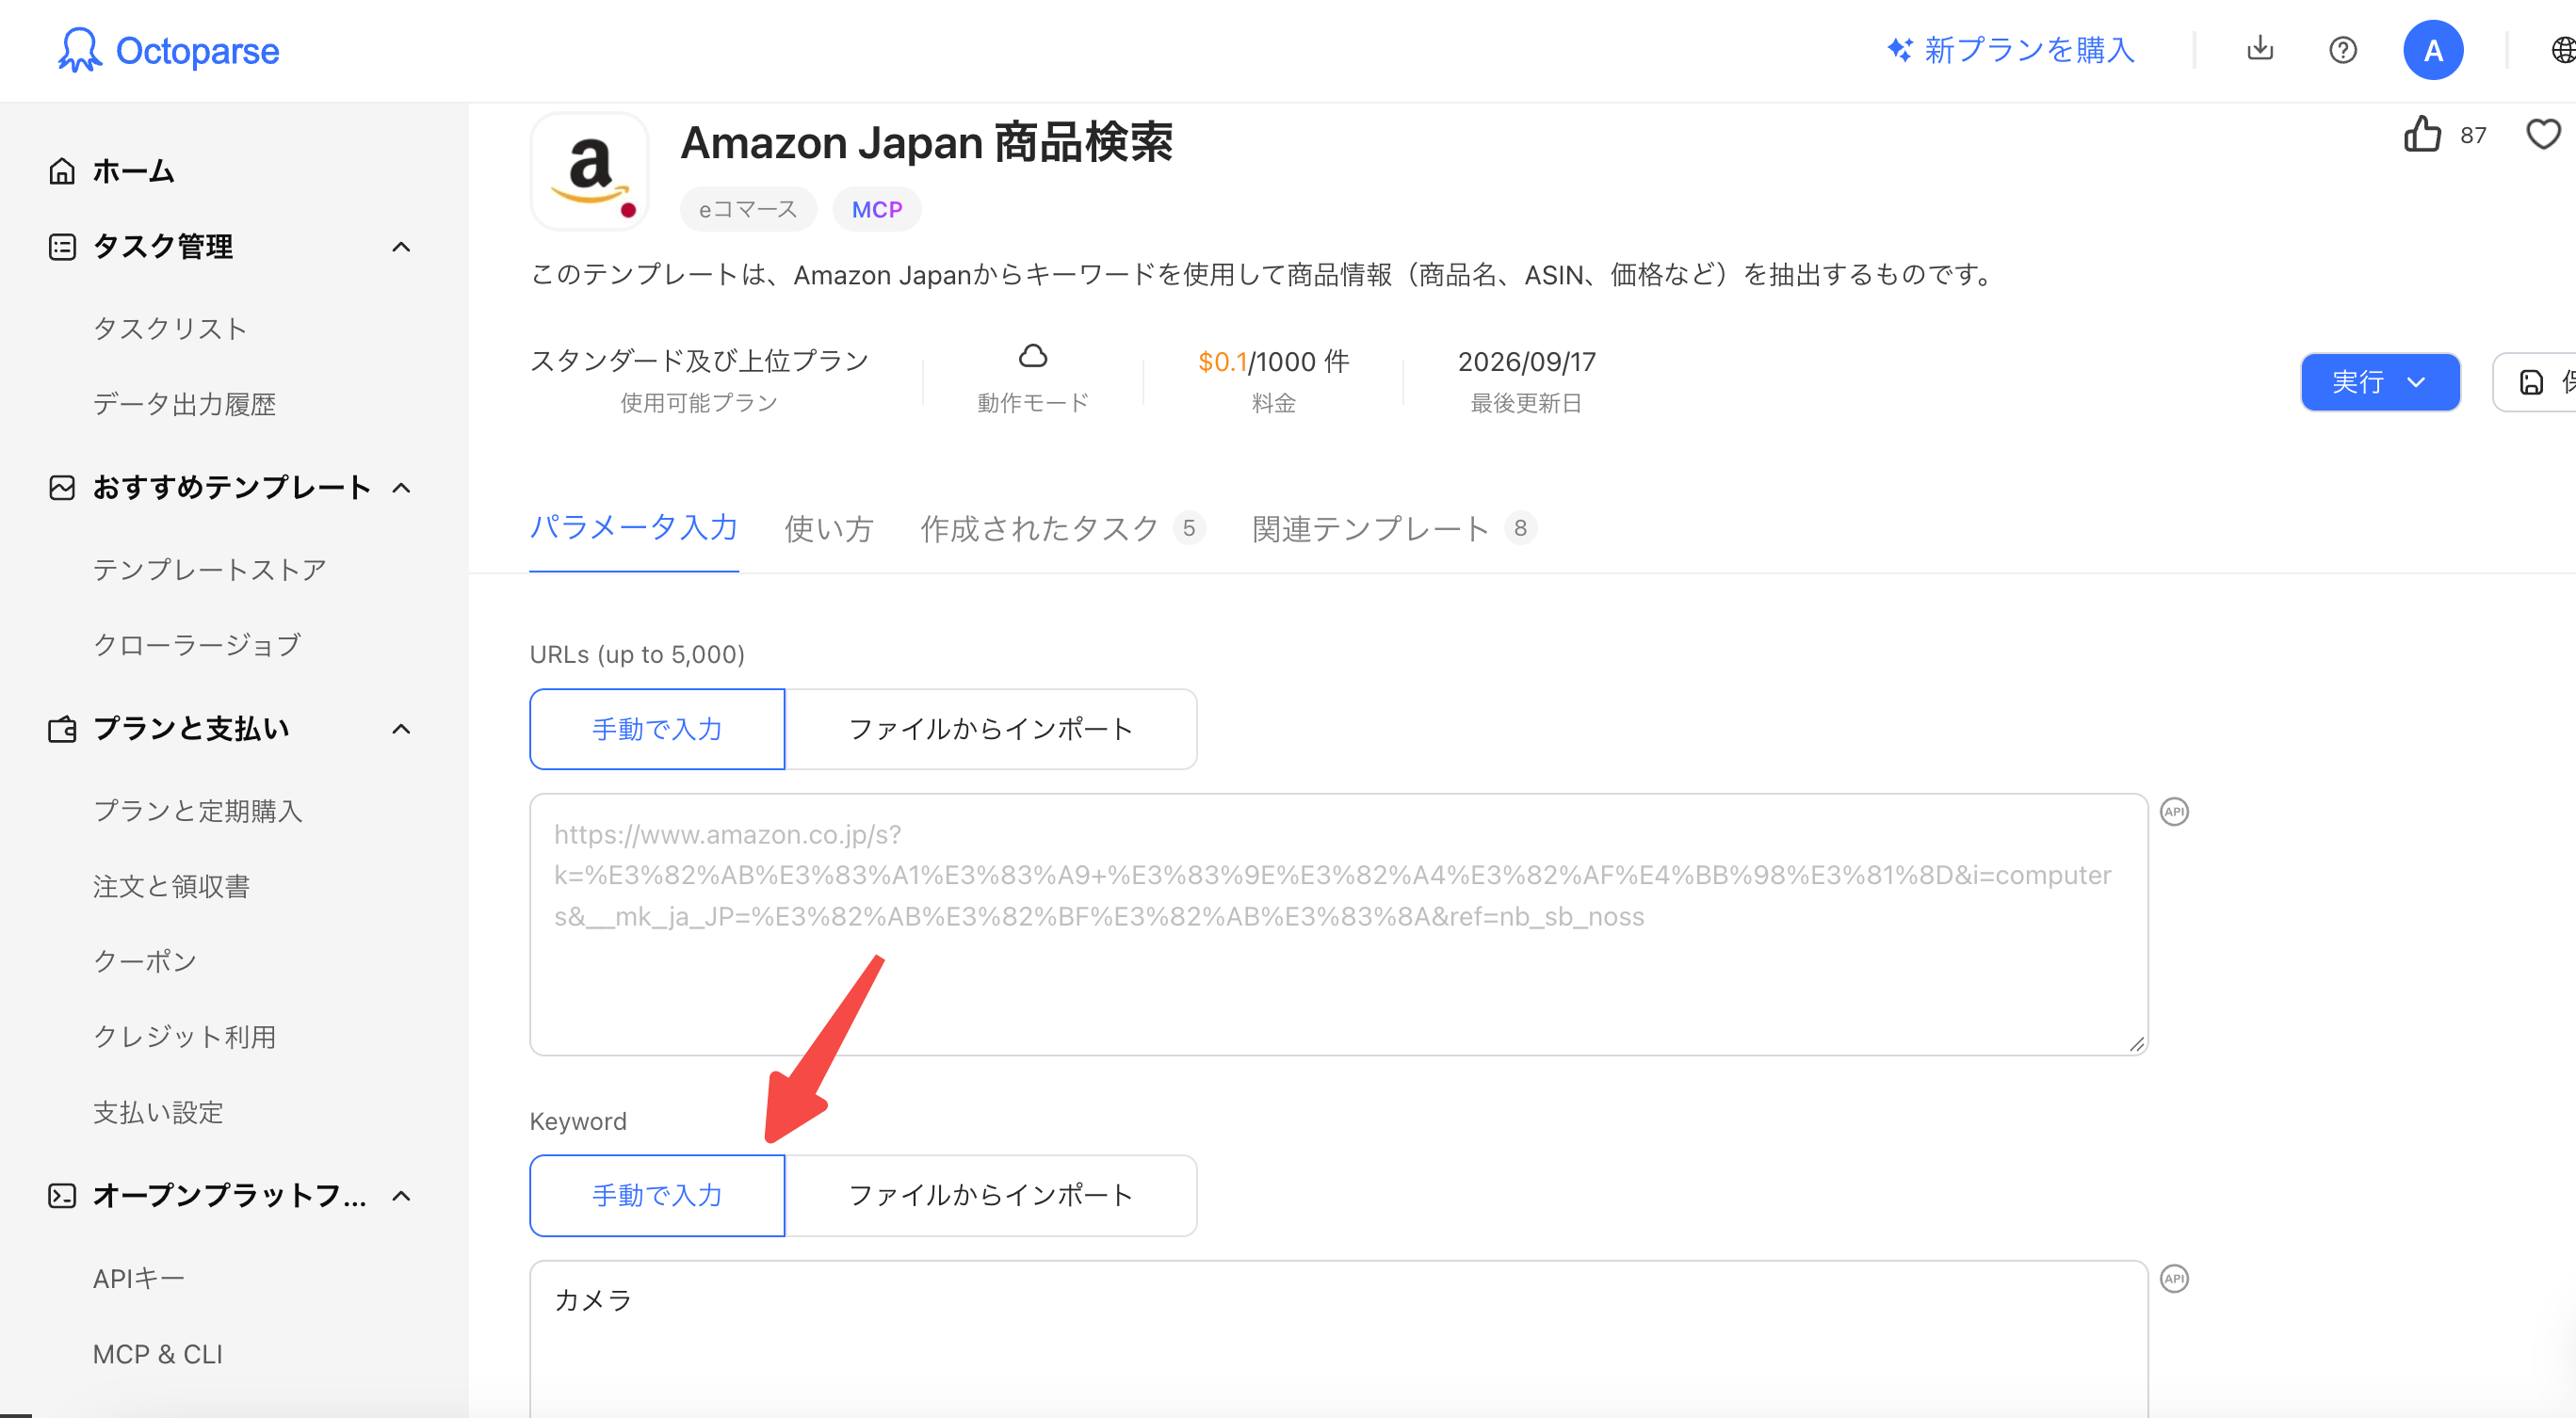Click the ホーム home icon in sidebar

point(62,171)
